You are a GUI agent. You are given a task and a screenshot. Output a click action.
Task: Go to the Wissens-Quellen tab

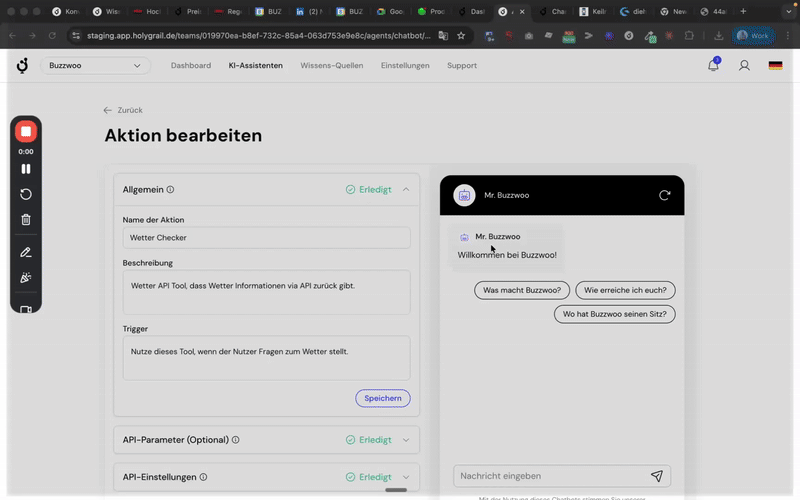point(332,66)
